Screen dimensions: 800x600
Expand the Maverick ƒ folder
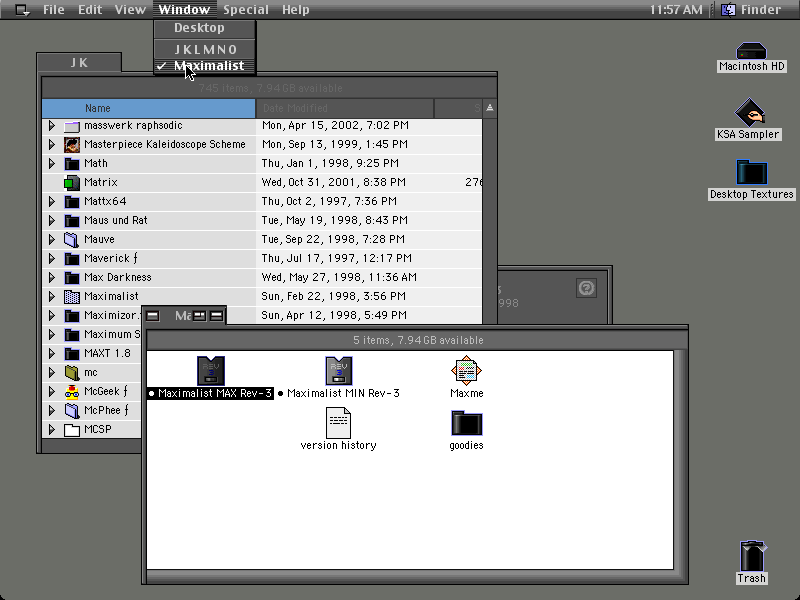[x=52, y=258]
